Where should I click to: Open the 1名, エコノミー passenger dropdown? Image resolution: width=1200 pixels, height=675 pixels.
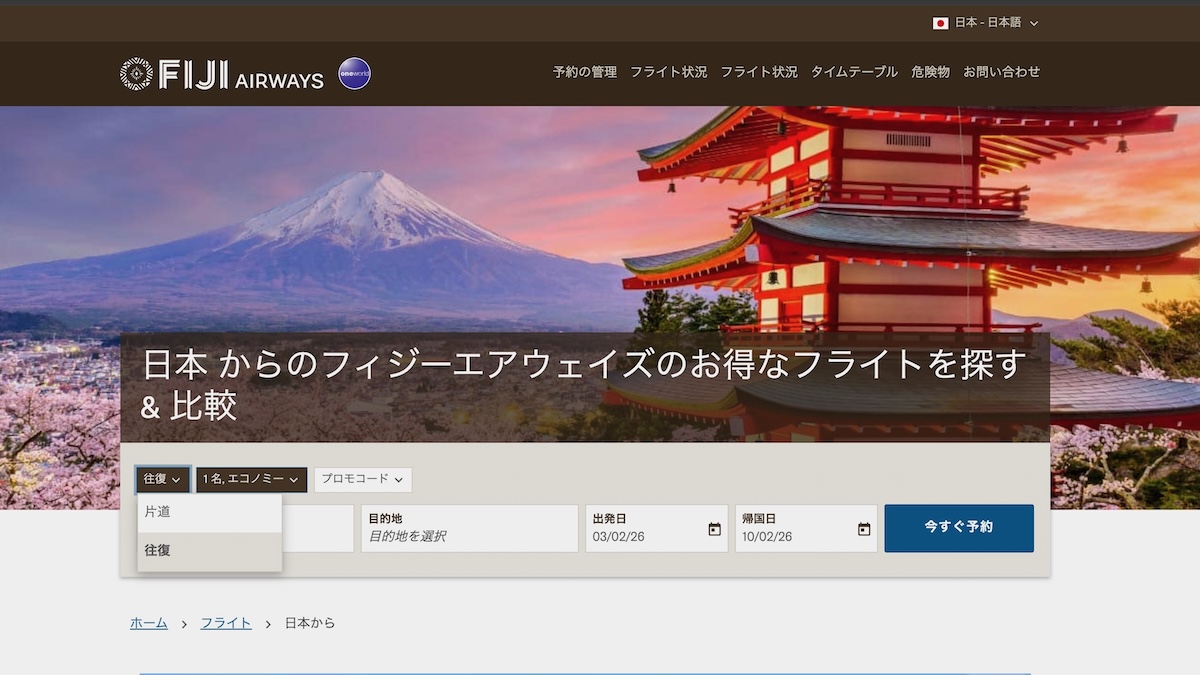point(251,479)
